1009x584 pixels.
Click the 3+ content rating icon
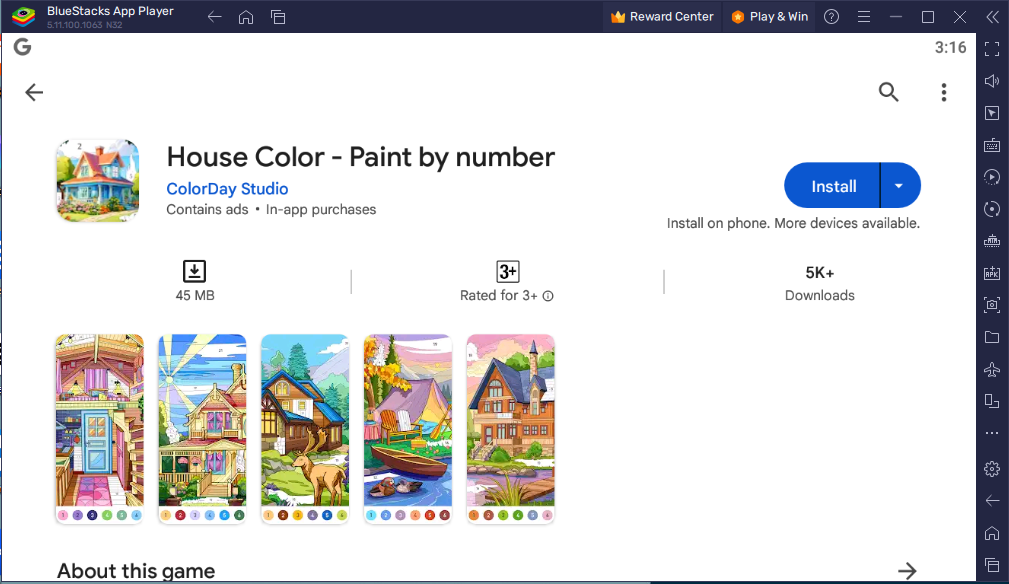pyautogui.click(x=507, y=271)
